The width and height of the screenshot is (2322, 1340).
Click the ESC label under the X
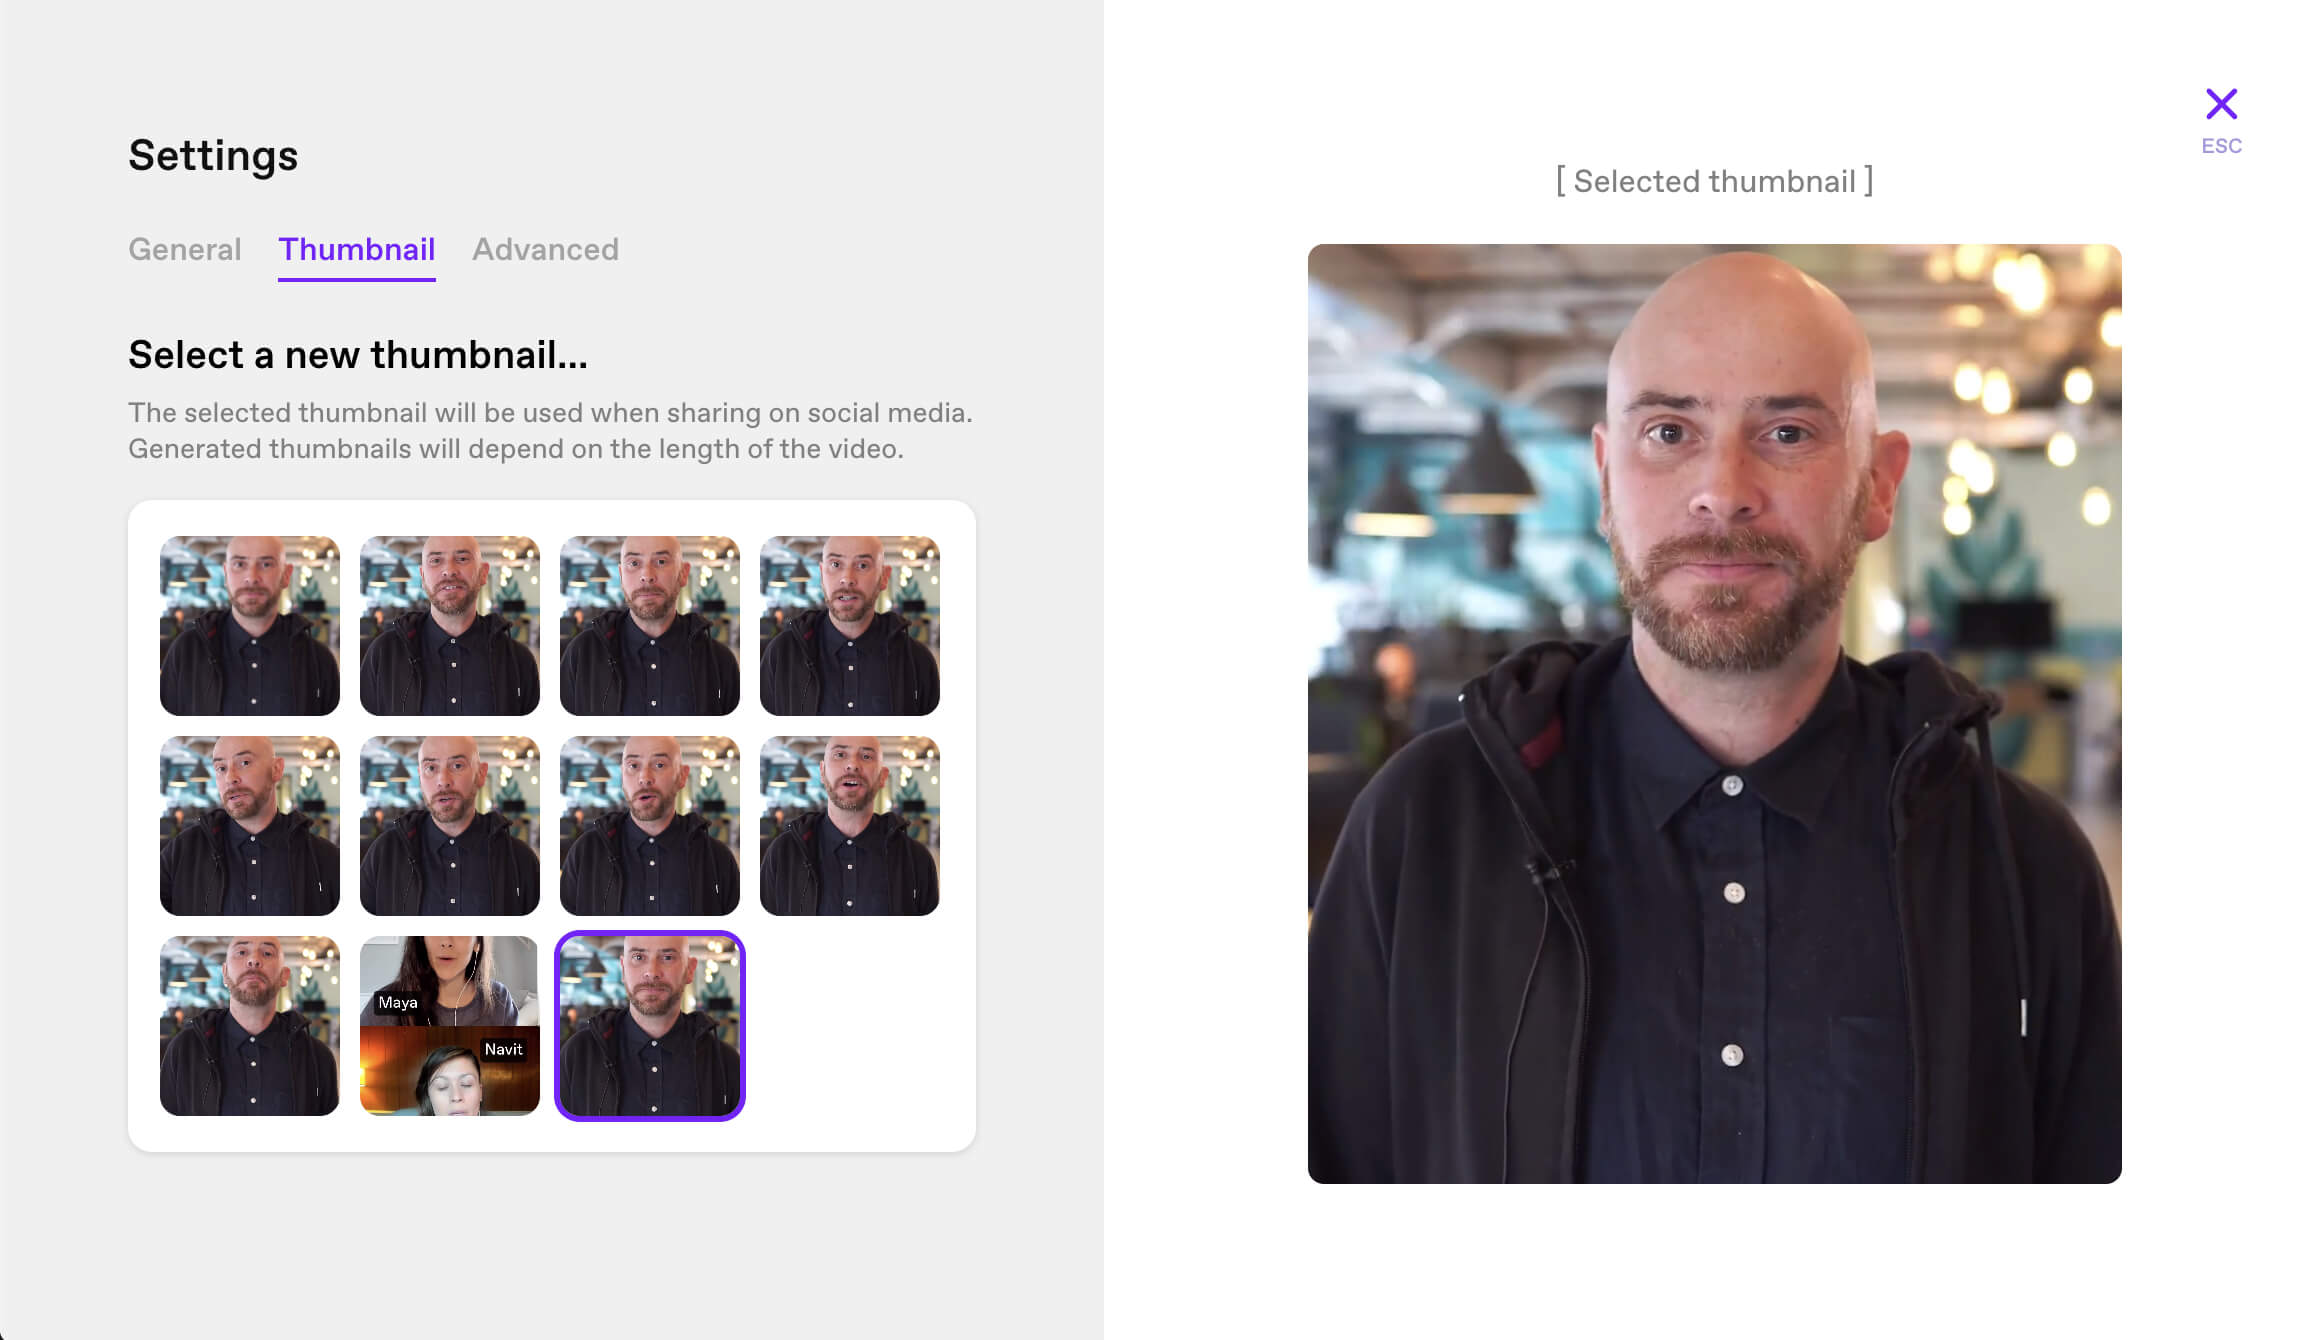(2221, 146)
